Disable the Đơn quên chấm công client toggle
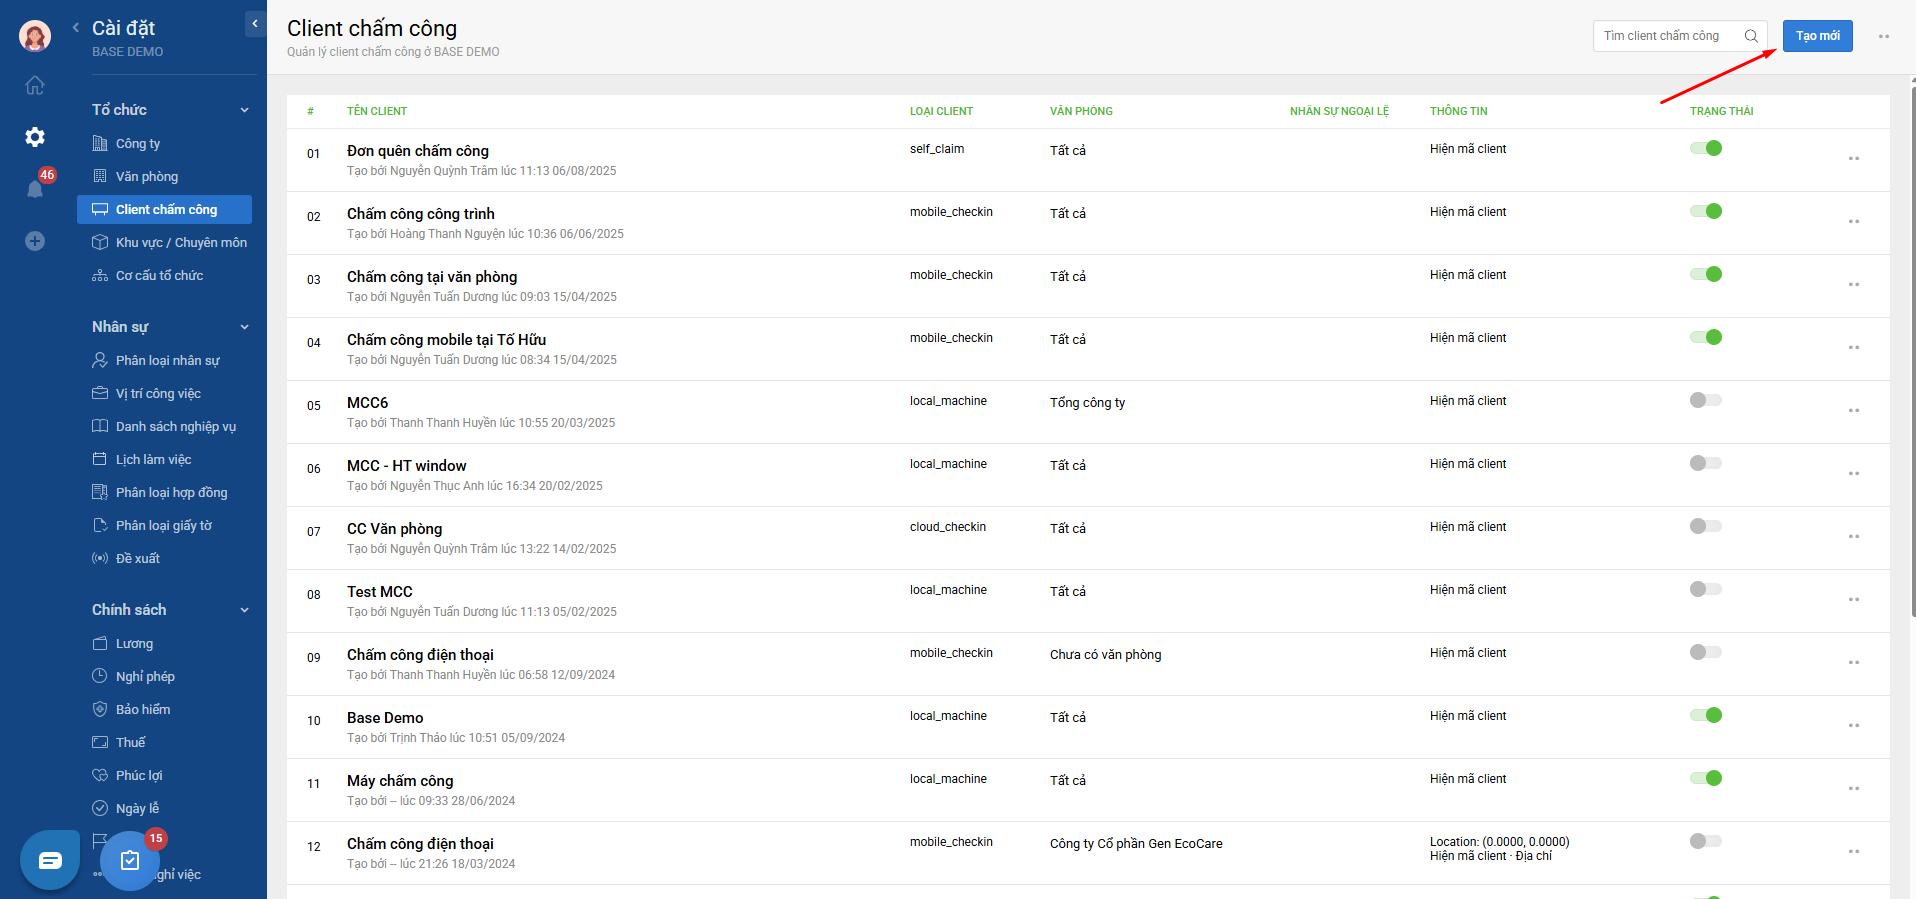This screenshot has height=899, width=1916. (x=1706, y=149)
